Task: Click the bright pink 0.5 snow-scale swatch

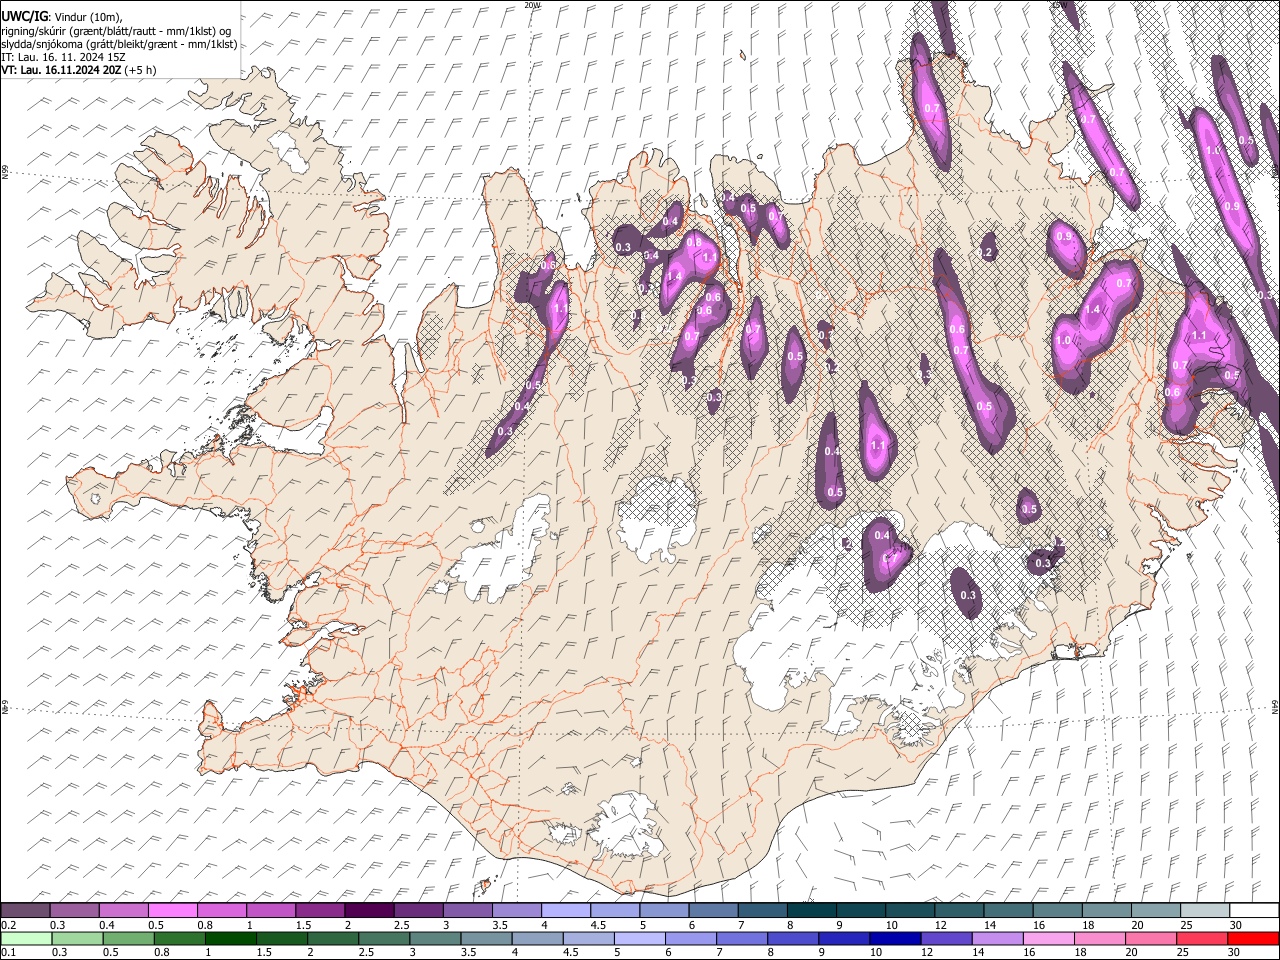Action: [x=172, y=911]
